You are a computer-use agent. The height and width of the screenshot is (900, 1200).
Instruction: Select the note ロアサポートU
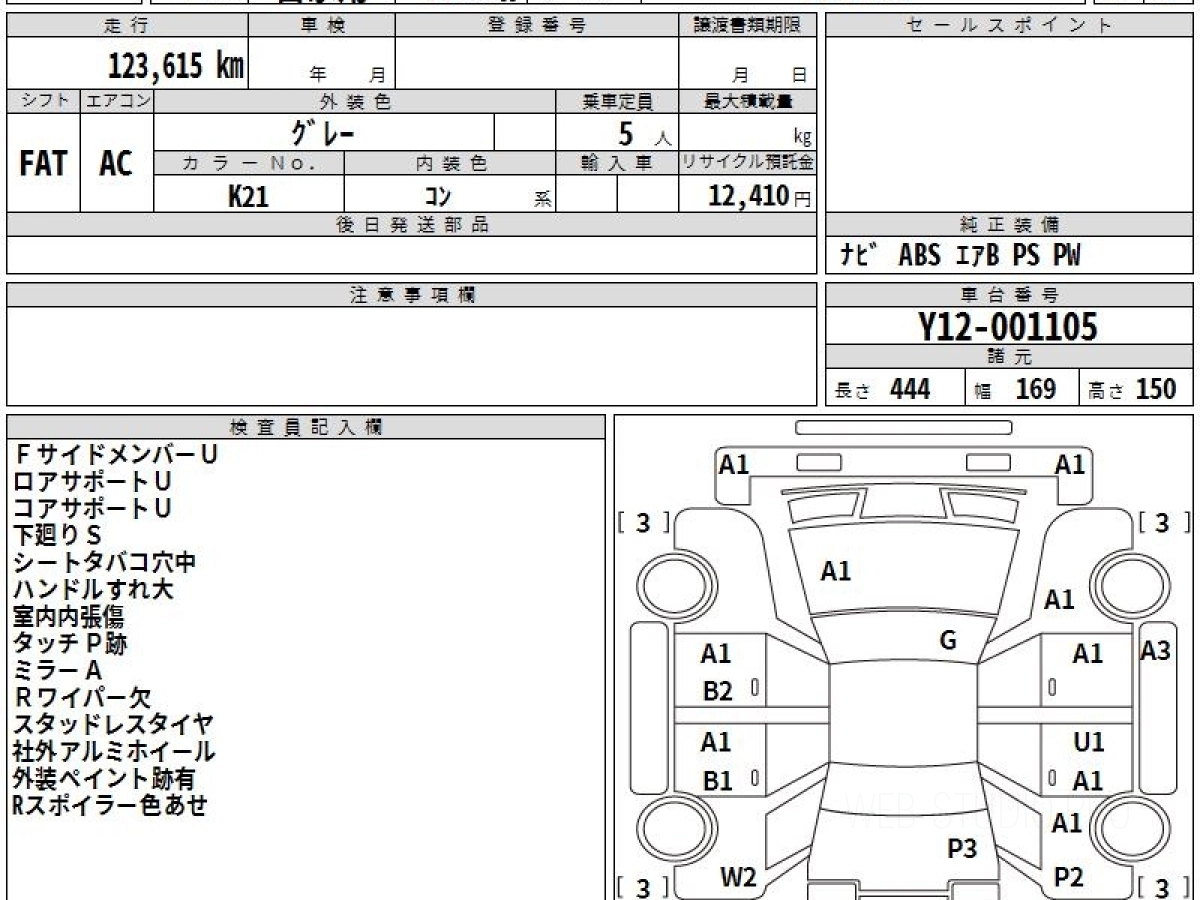(92, 481)
